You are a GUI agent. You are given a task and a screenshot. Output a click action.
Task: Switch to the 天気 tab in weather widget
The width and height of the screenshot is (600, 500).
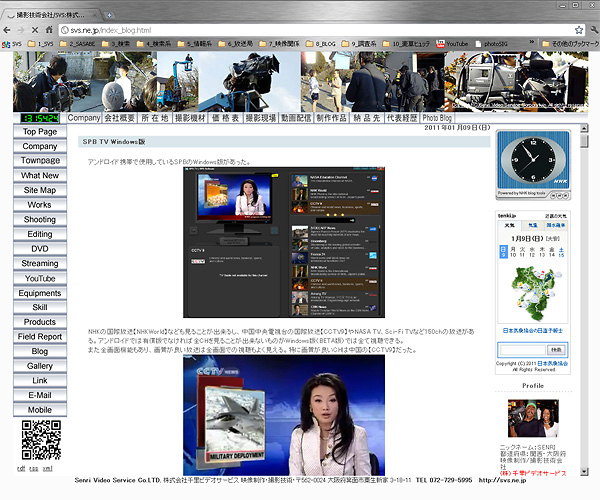tap(508, 227)
